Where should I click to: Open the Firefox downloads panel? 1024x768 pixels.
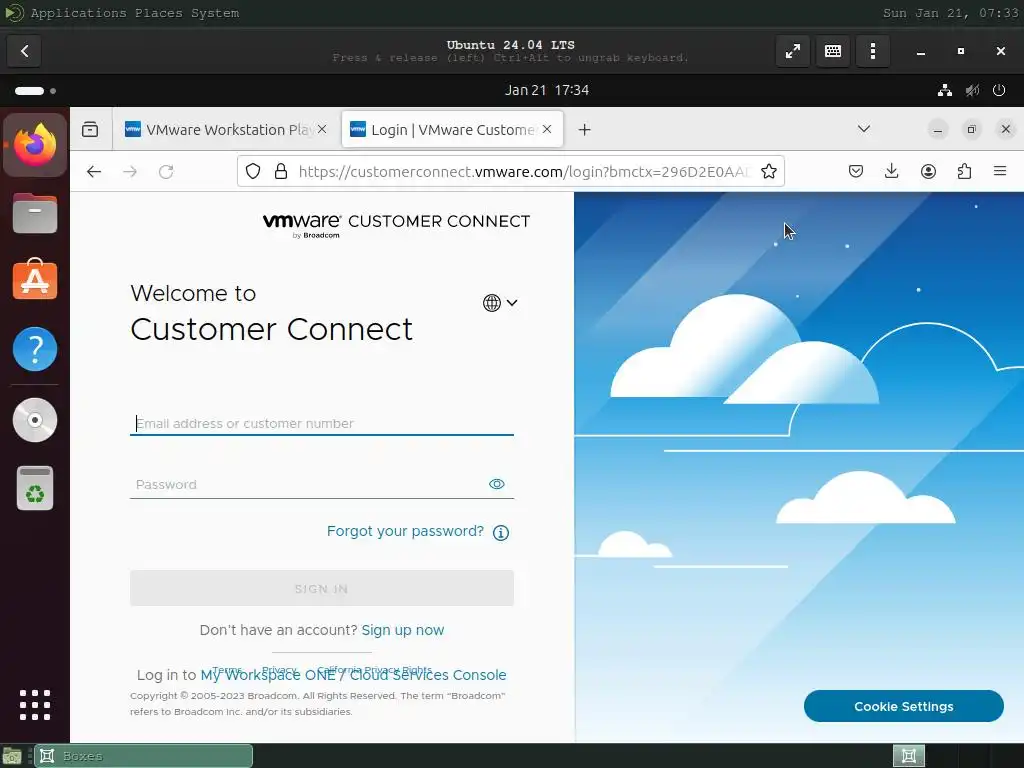pyautogui.click(x=891, y=172)
